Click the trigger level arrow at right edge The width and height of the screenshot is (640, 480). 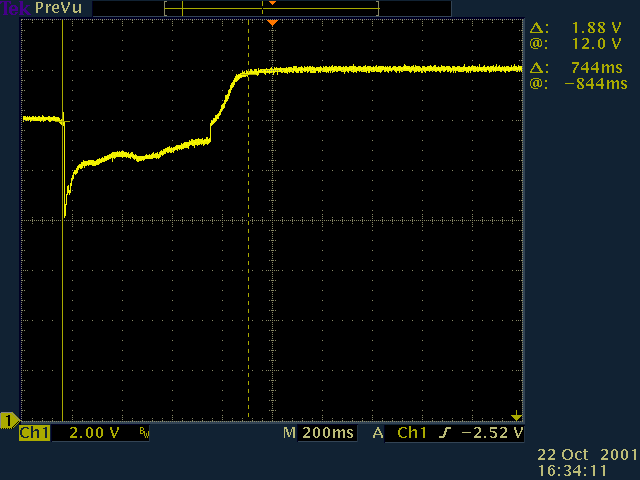tap(516, 415)
